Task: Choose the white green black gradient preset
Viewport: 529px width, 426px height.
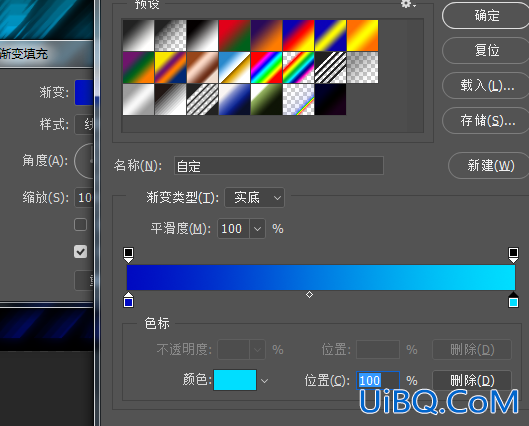Action: click(x=267, y=100)
